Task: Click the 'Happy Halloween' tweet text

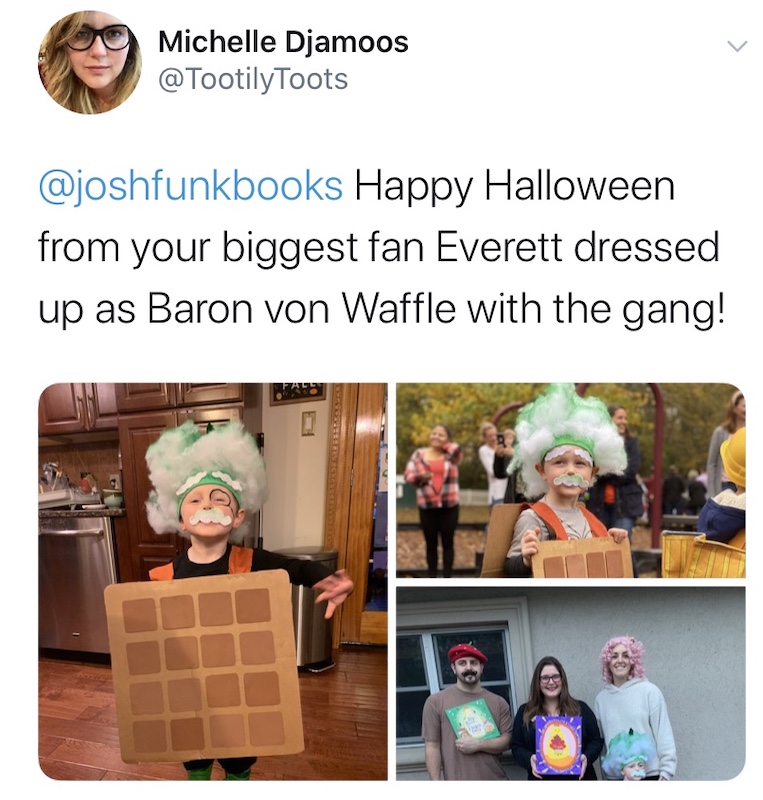Action: click(514, 186)
